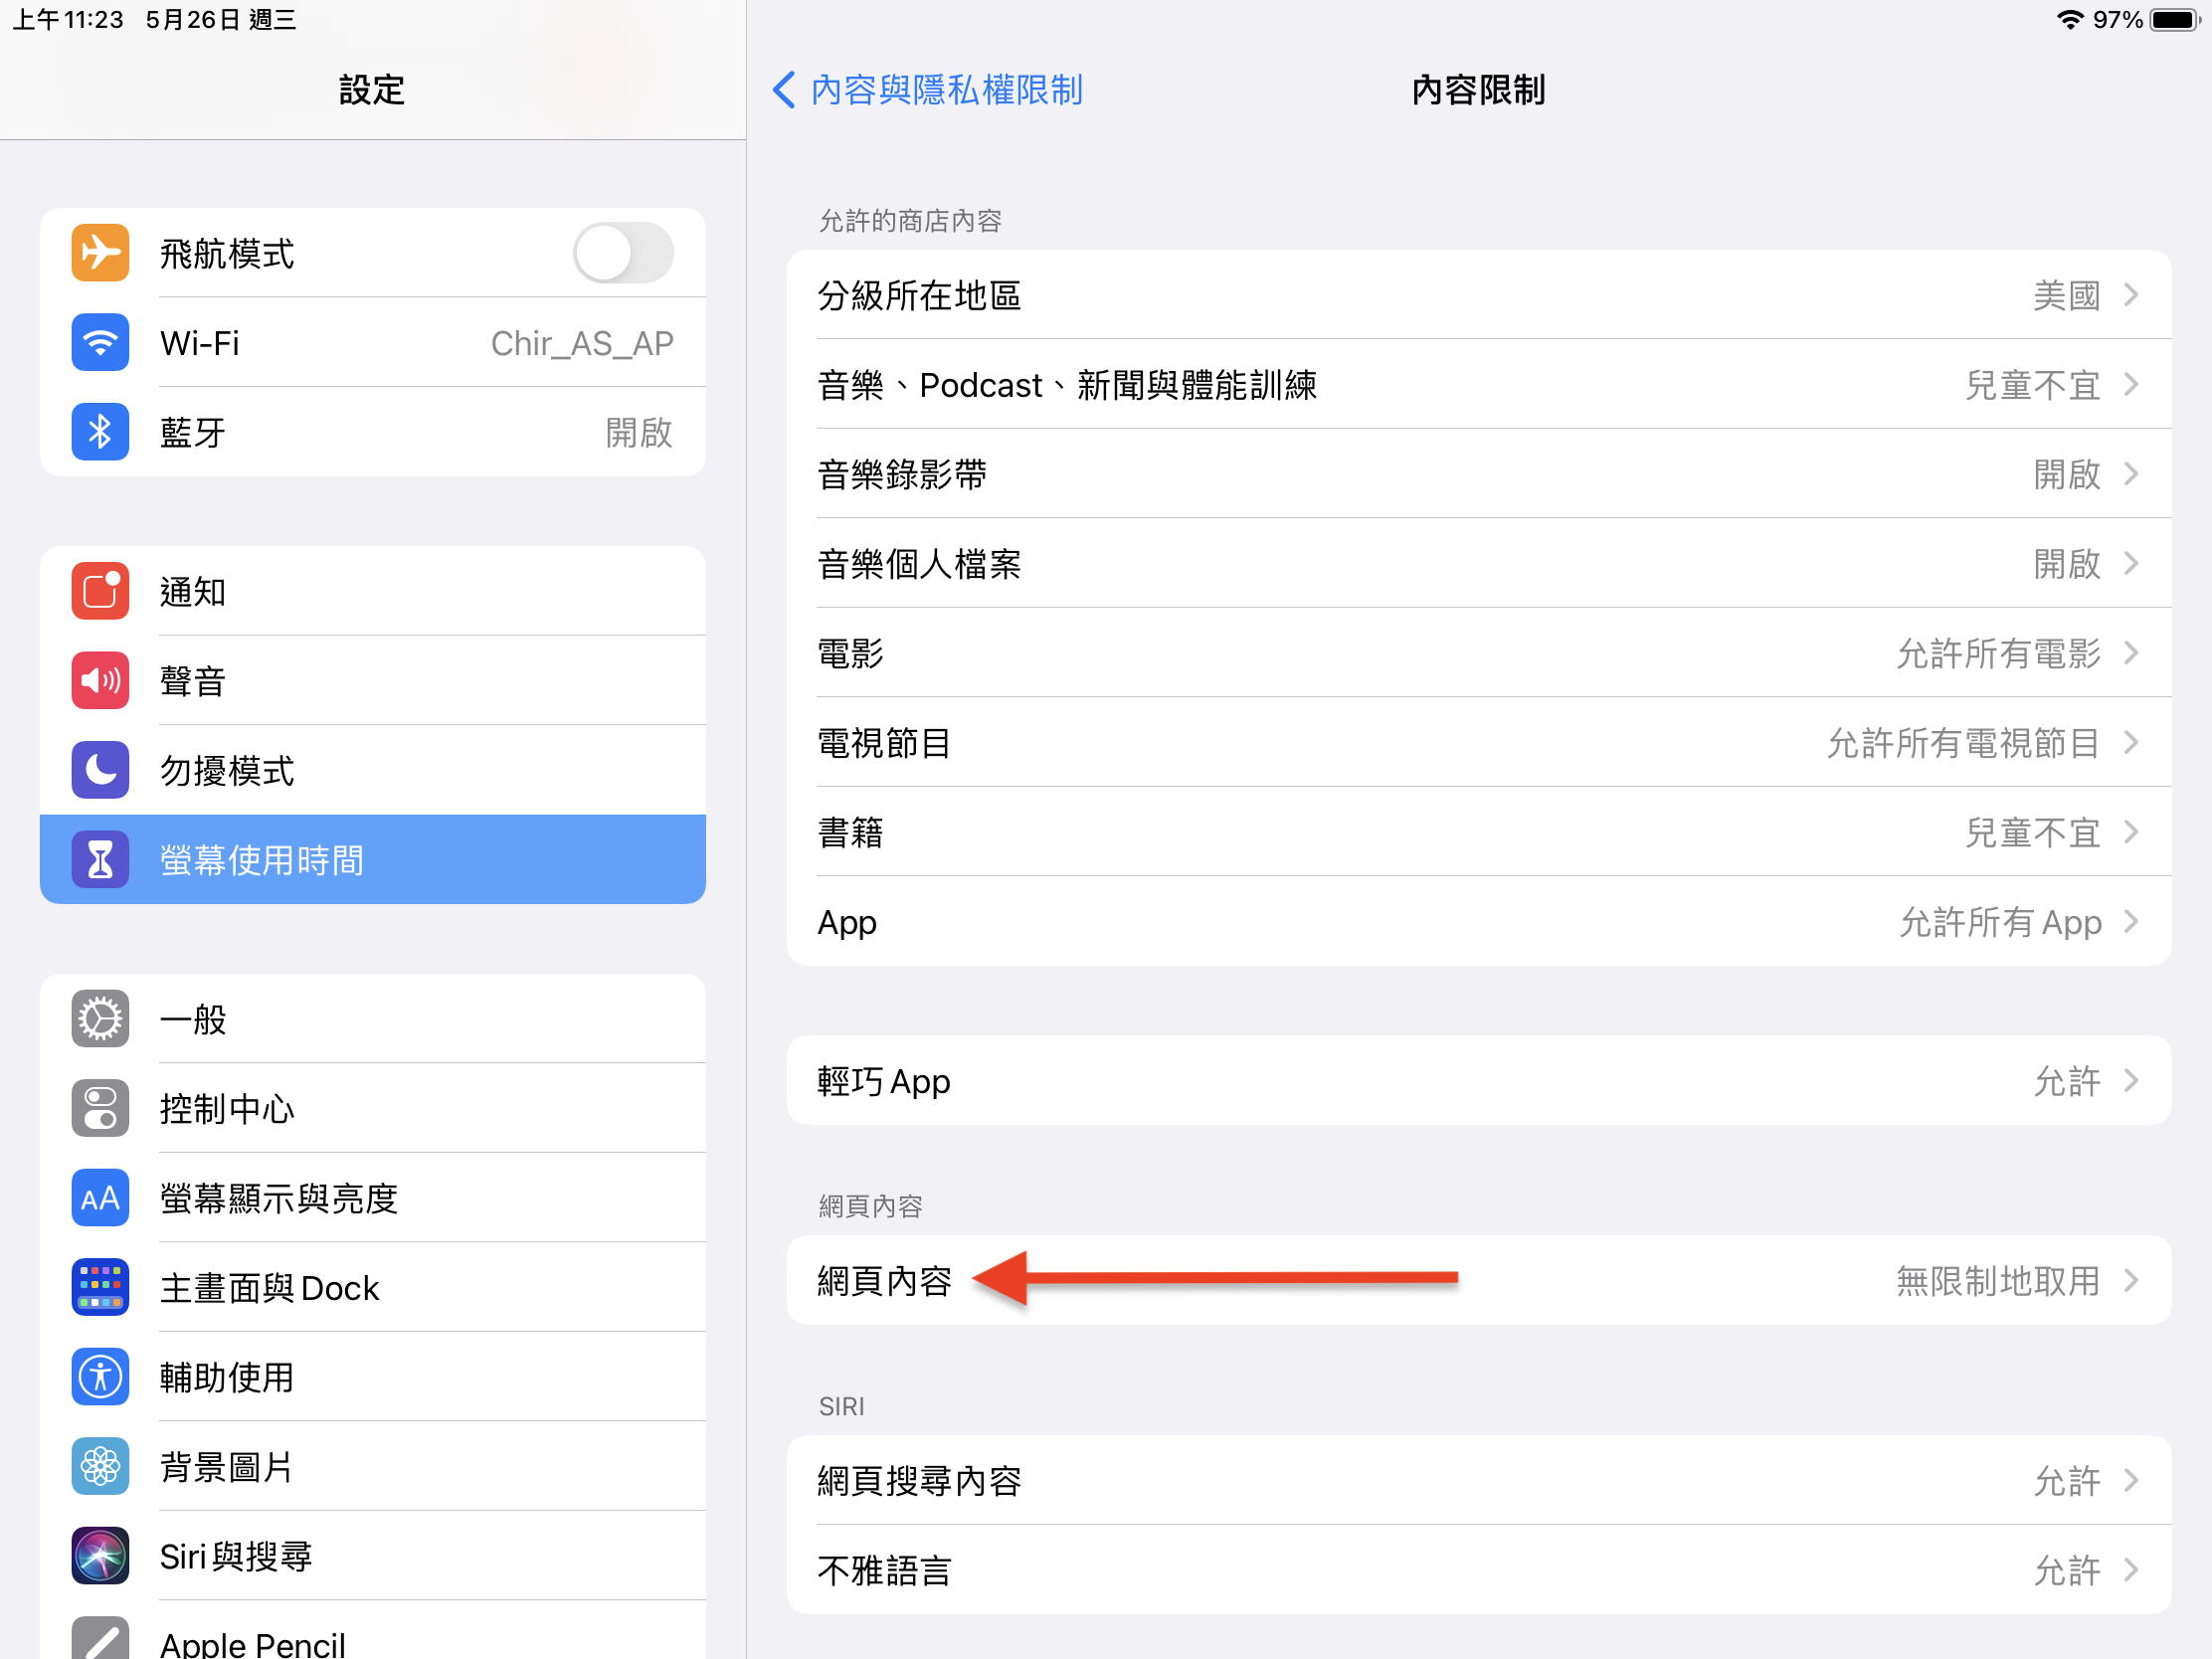Open the Movies (電影) row chevron
This screenshot has height=1659, width=2212.
click(x=2131, y=653)
